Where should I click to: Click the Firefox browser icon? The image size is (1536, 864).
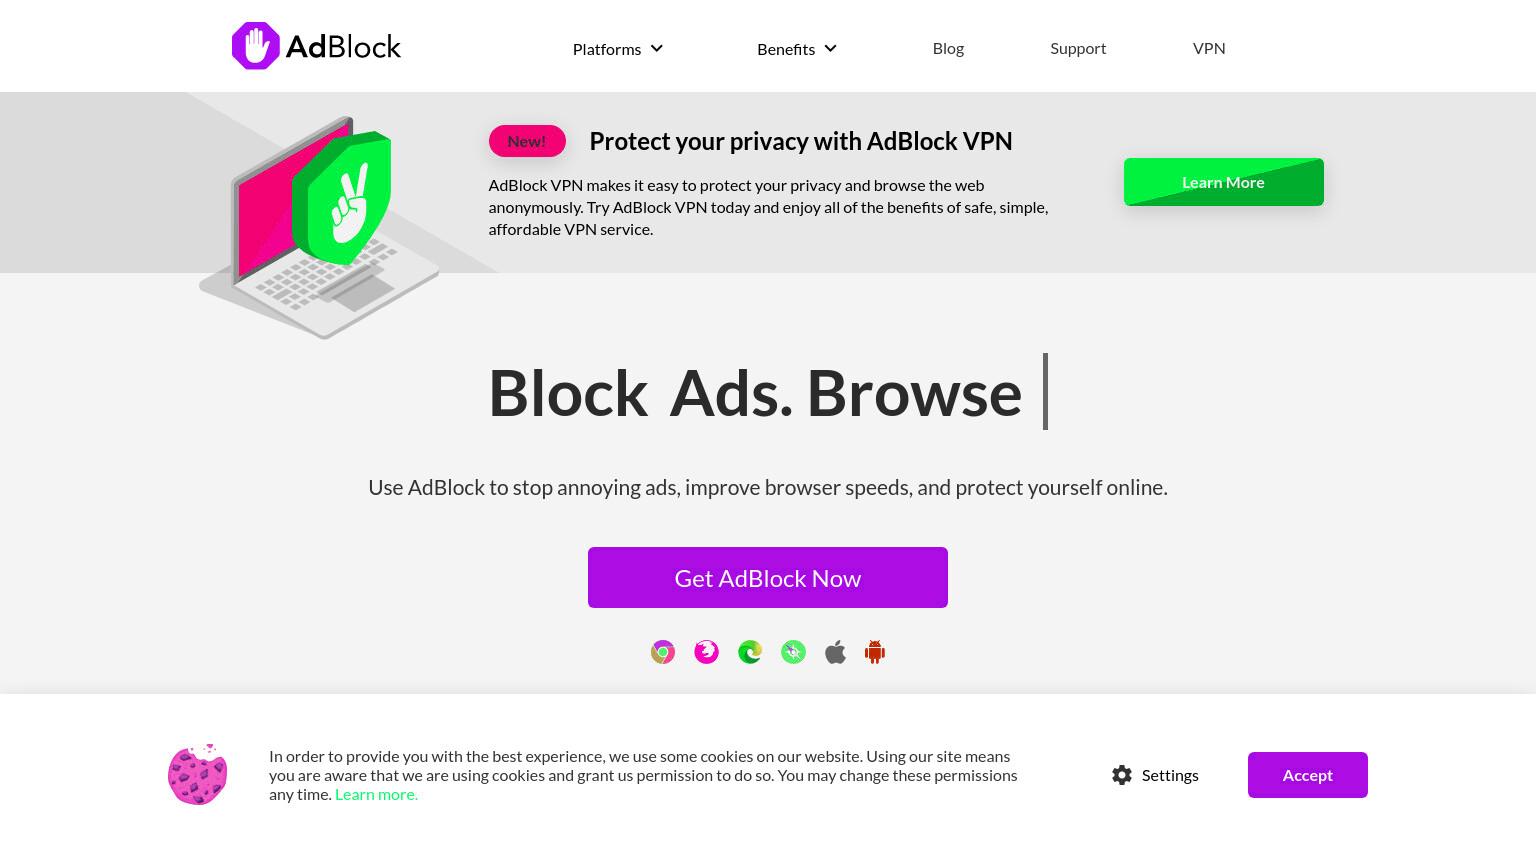point(706,653)
